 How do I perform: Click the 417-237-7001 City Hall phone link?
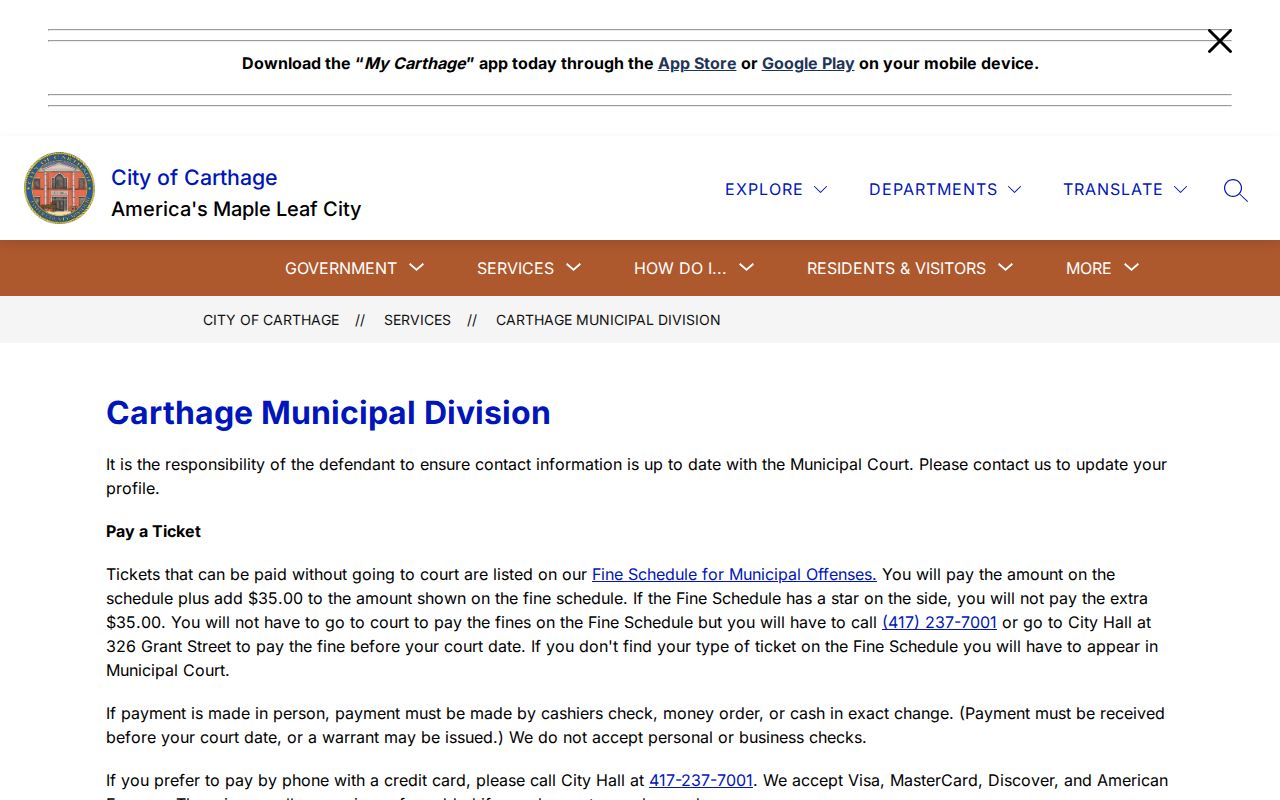click(701, 780)
